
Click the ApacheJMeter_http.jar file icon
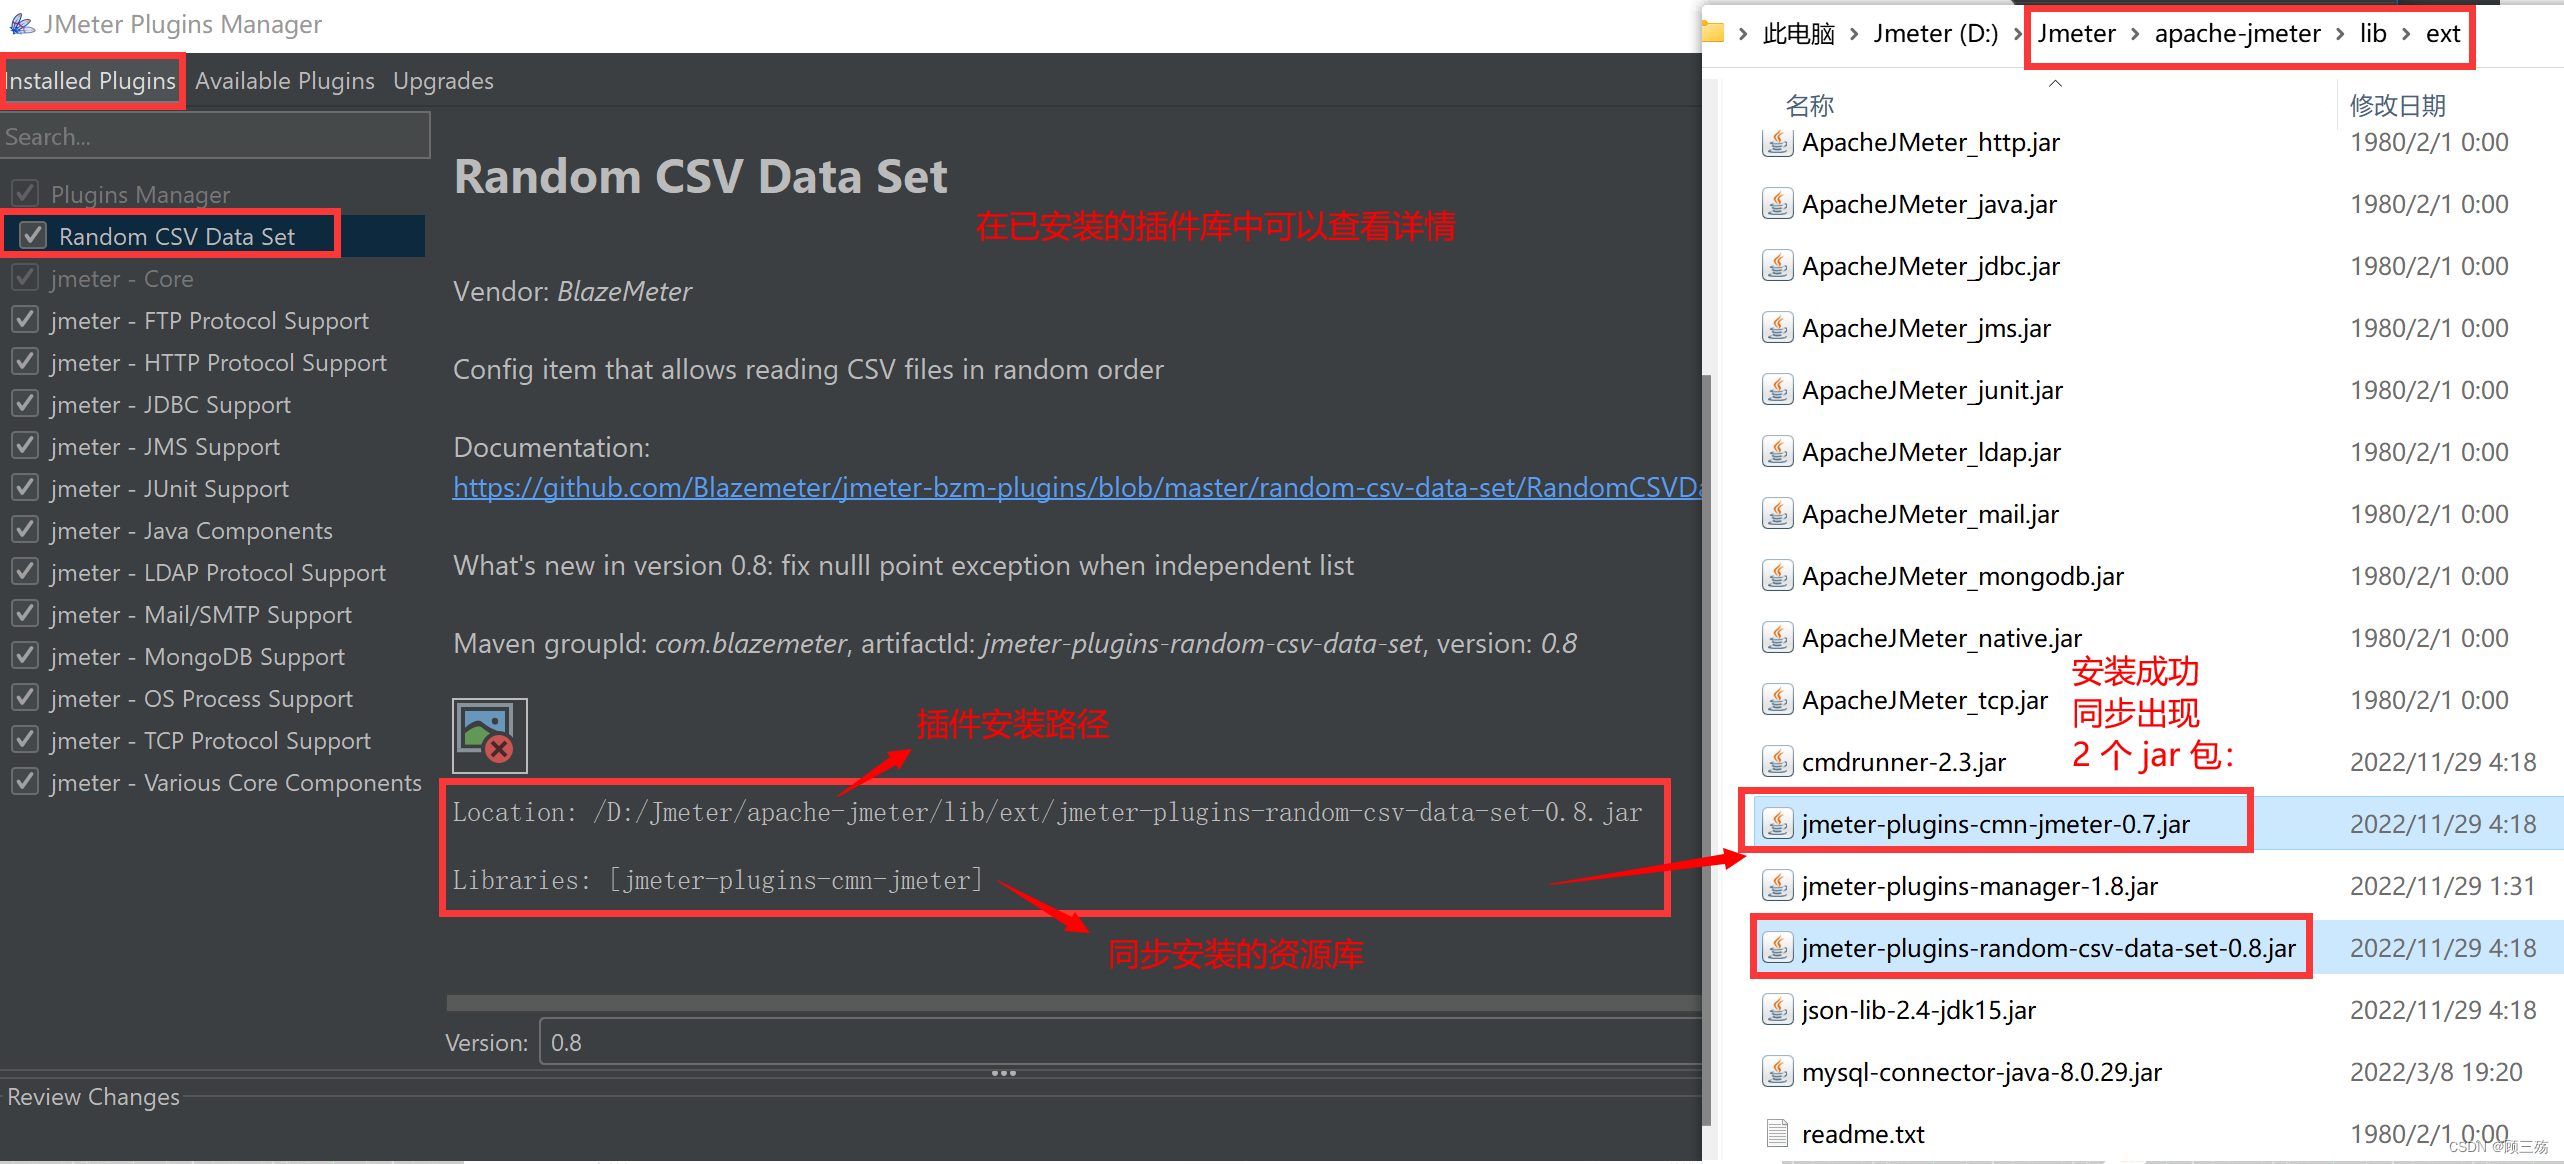(1777, 143)
